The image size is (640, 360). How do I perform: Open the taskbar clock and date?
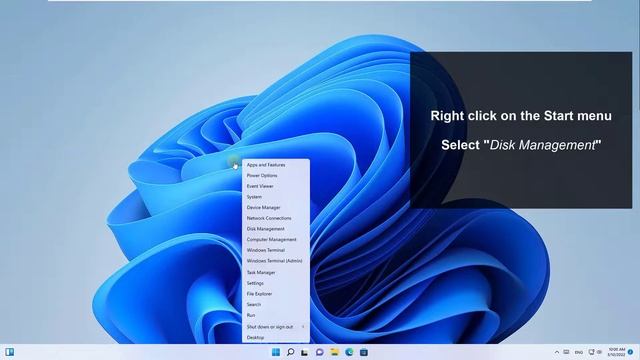pyautogui.click(x=616, y=352)
